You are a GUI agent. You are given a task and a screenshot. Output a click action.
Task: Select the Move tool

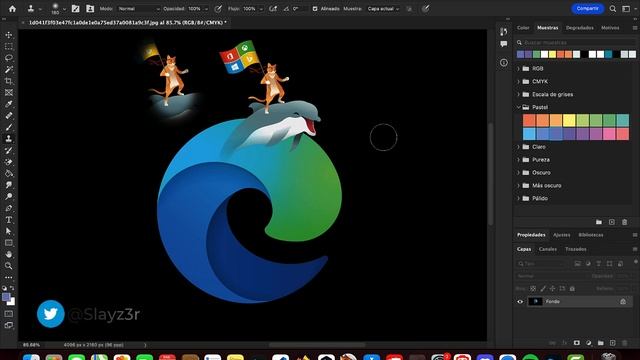9,35
